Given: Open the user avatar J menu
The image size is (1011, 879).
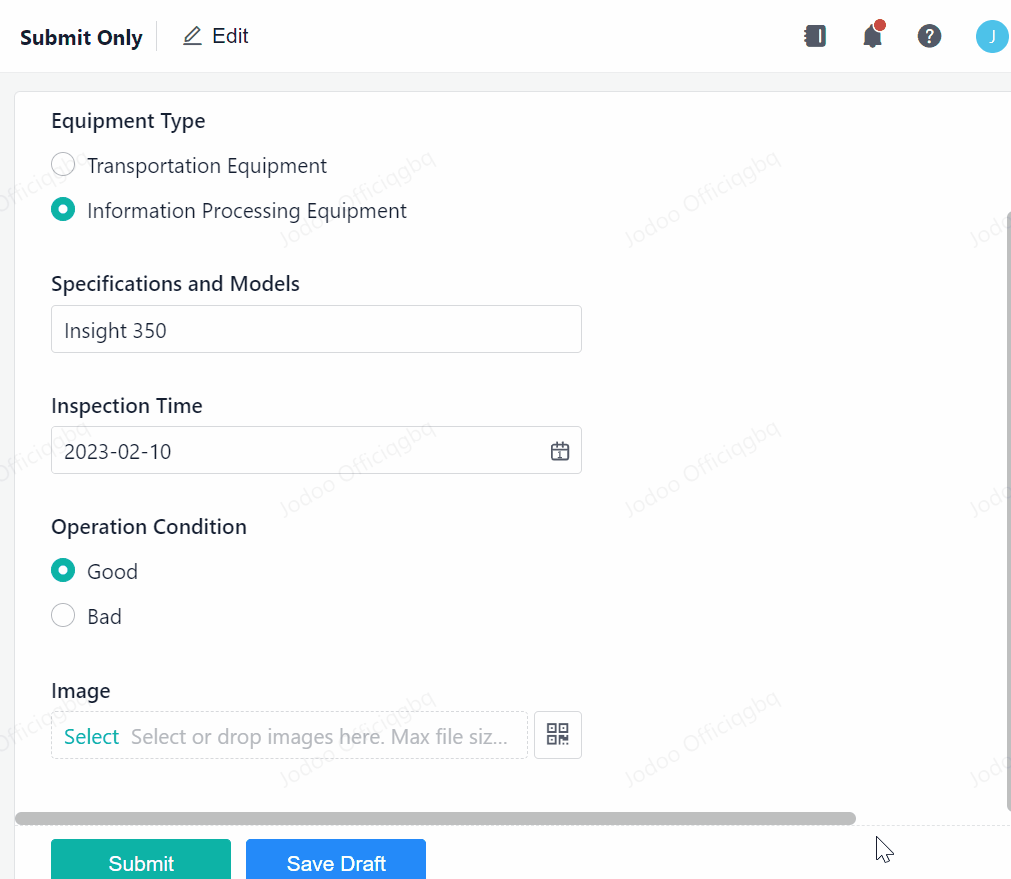Looking at the screenshot, I should 991,37.
